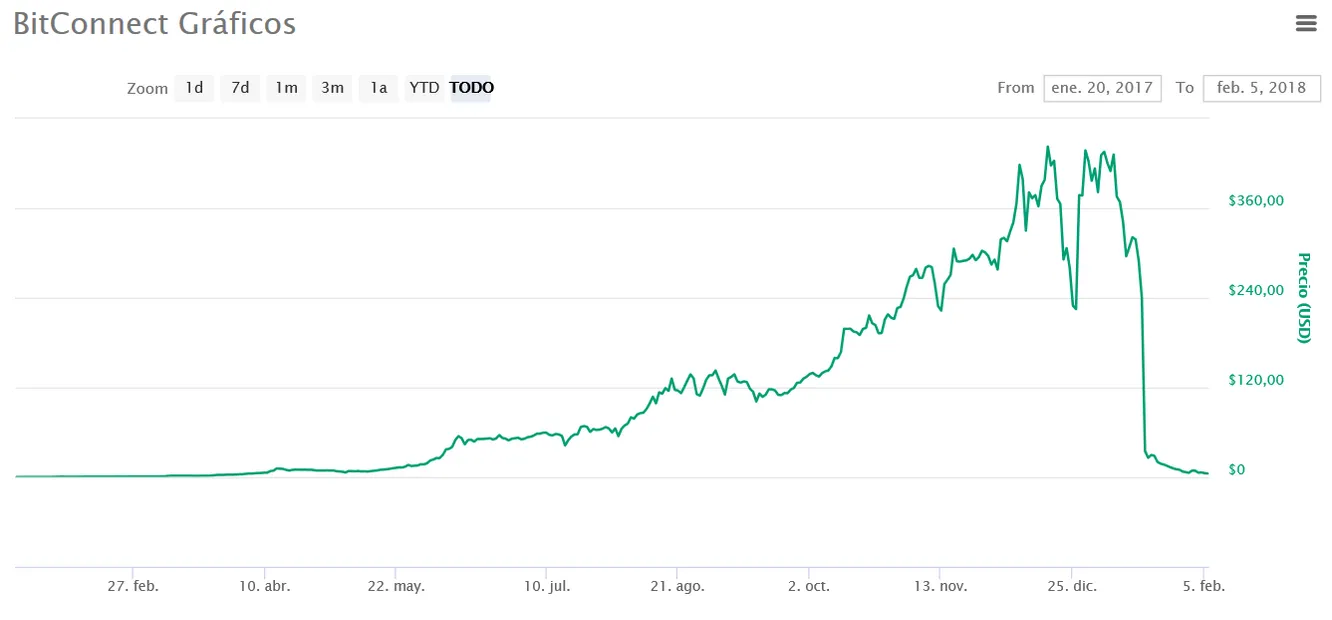Click the 25. dic. date marker
This screenshot has width=1332, height=620.
(1070, 586)
